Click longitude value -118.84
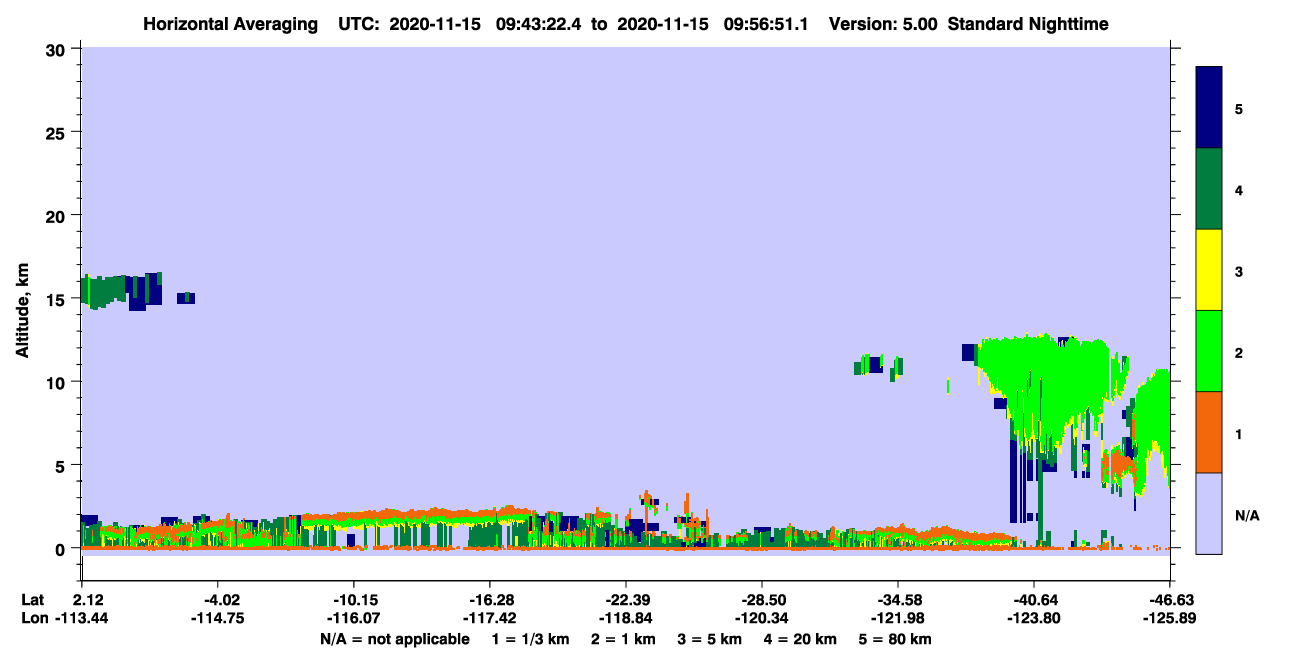Image resolution: width=1300 pixels, height=667 pixels. [626, 618]
